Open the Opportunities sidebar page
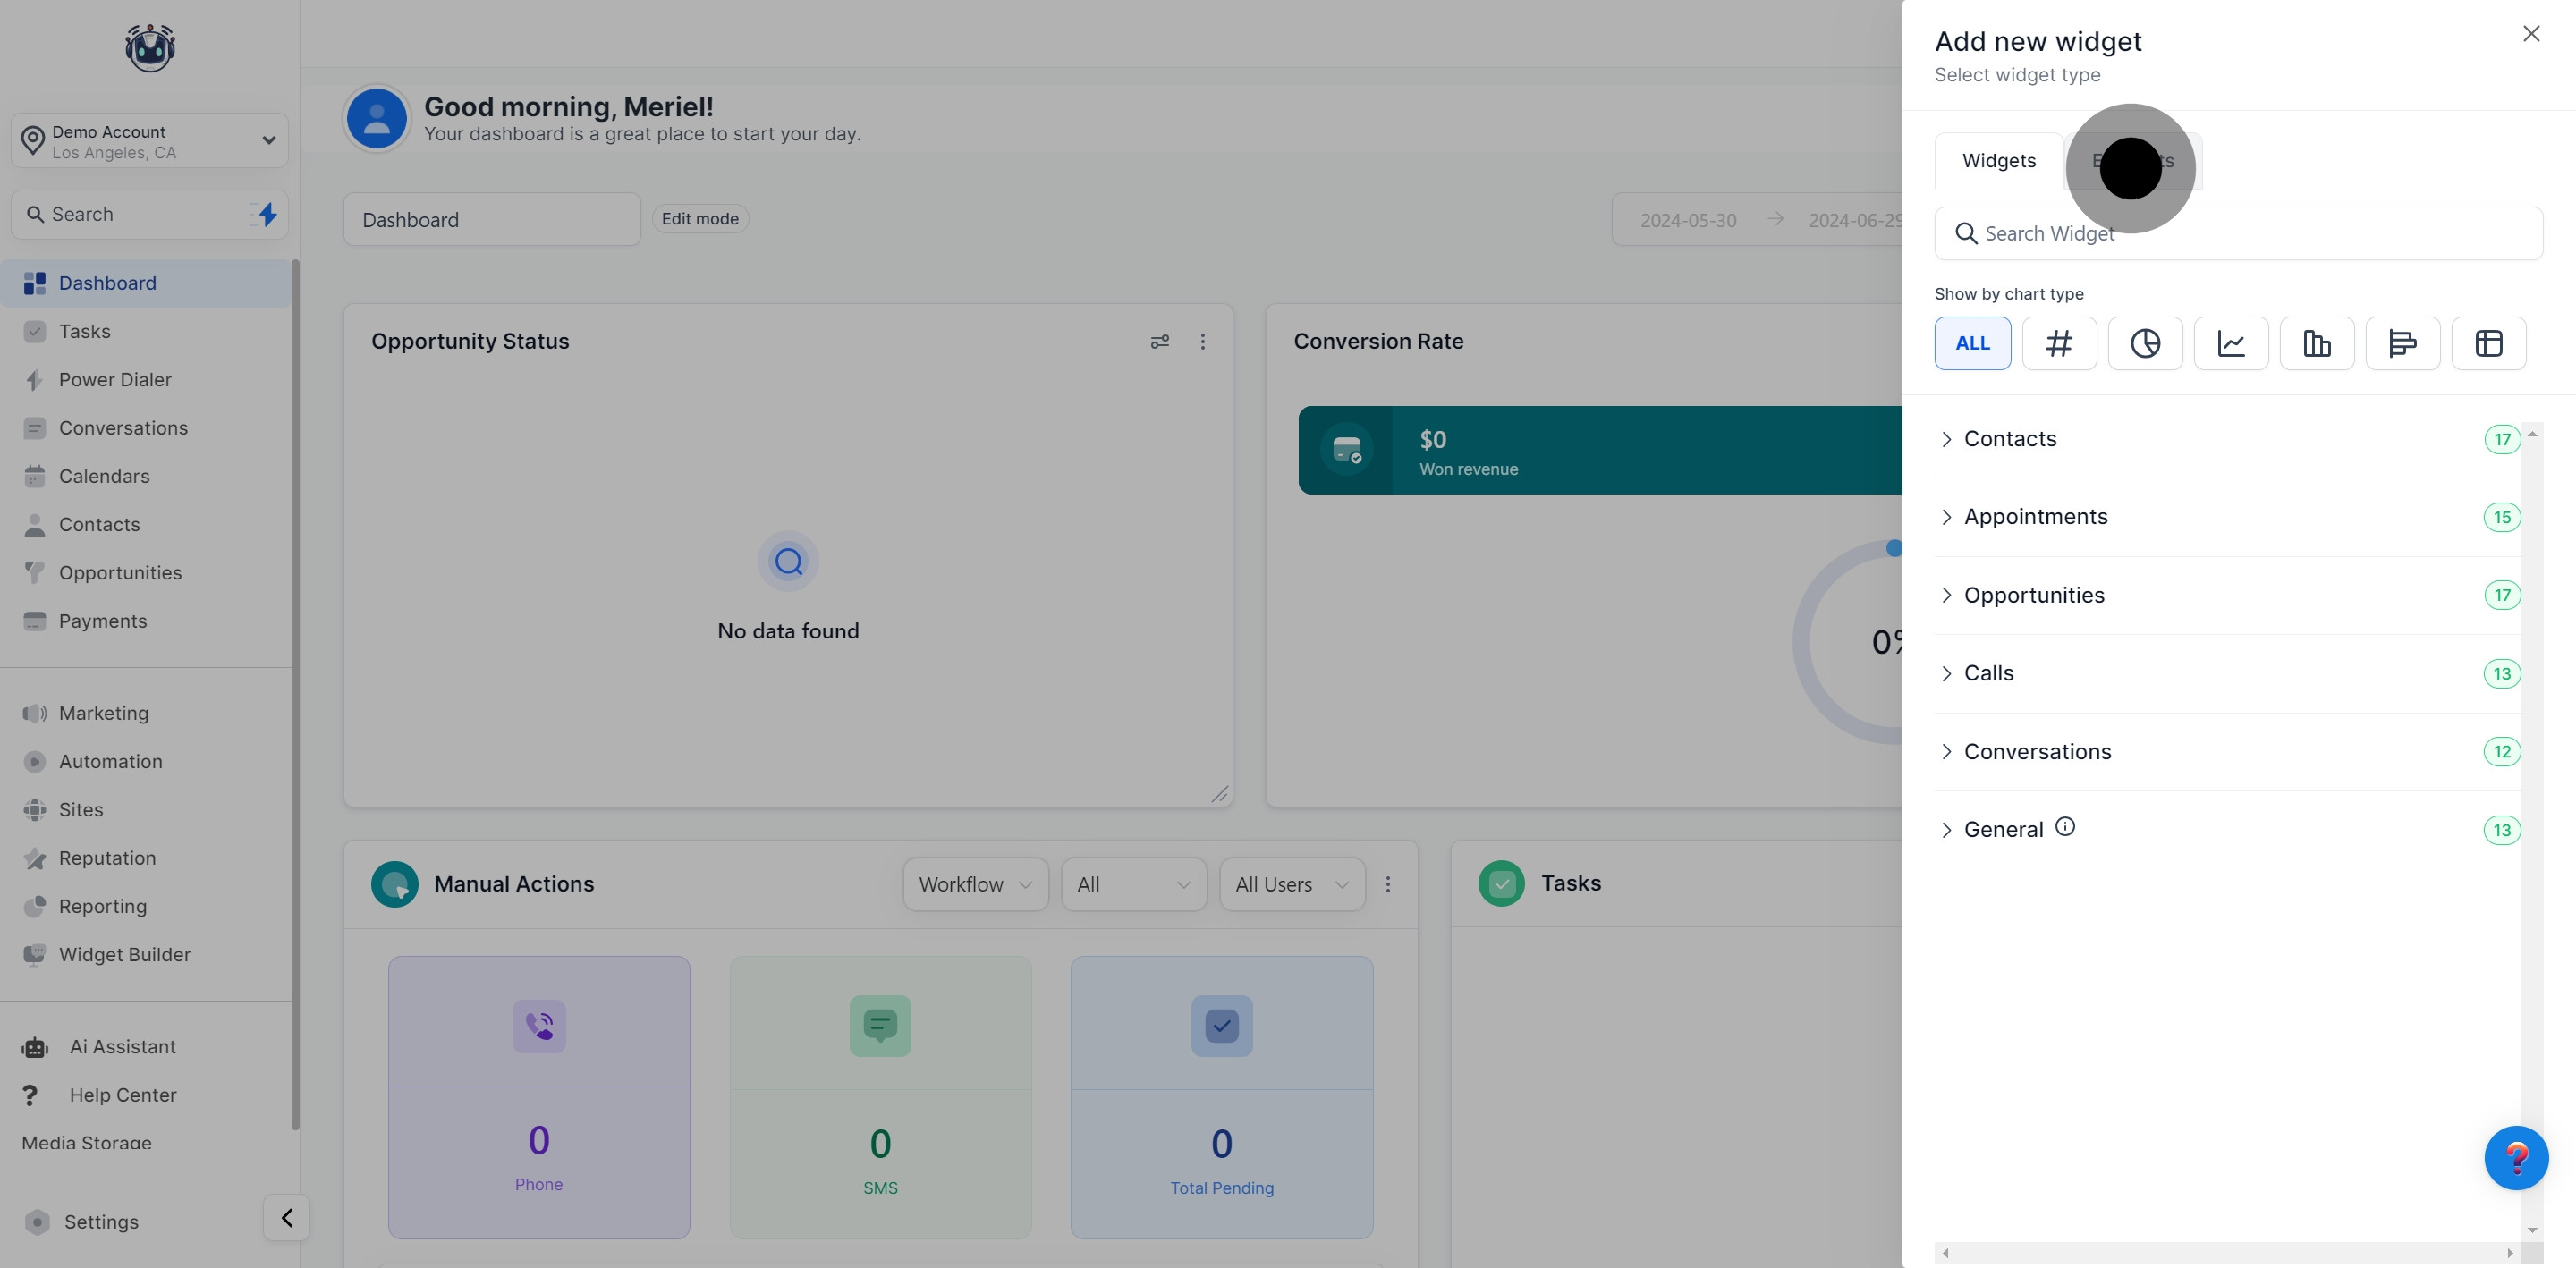The width and height of the screenshot is (2576, 1268). [120, 572]
